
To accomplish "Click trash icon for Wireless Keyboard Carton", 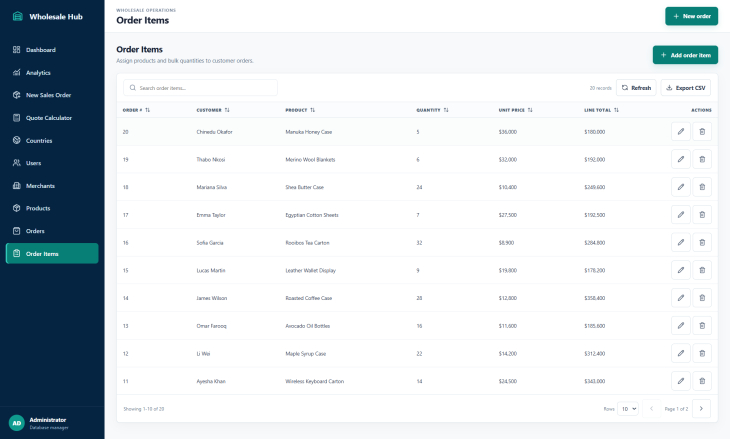I will (x=702, y=381).
